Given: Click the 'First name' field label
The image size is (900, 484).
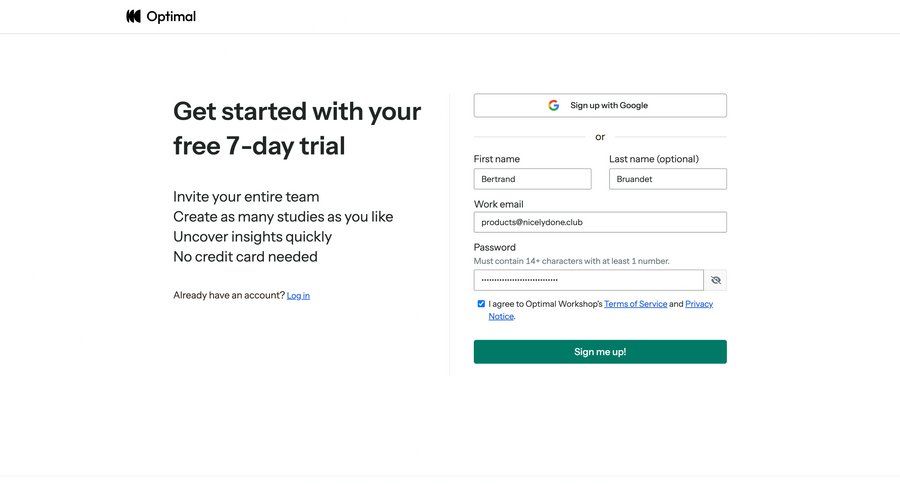Looking at the screenshot, I should 497,159.
